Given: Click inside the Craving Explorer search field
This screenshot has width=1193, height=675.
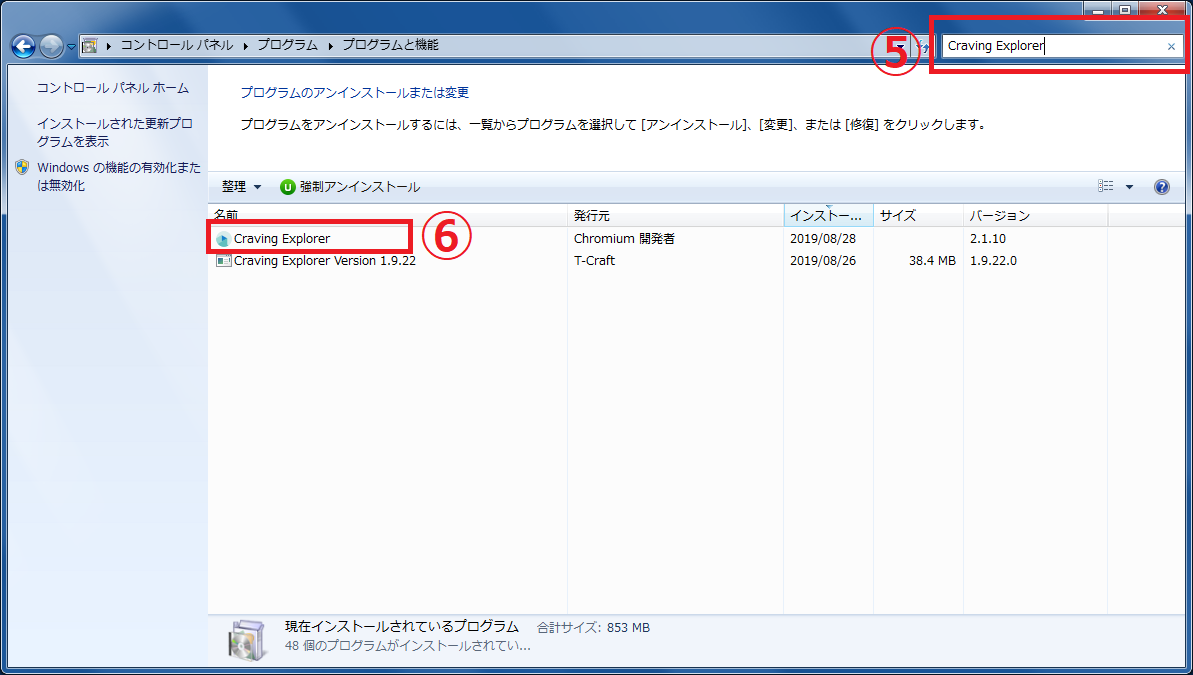Looking at the screenshot, I should coord(1050,45).
